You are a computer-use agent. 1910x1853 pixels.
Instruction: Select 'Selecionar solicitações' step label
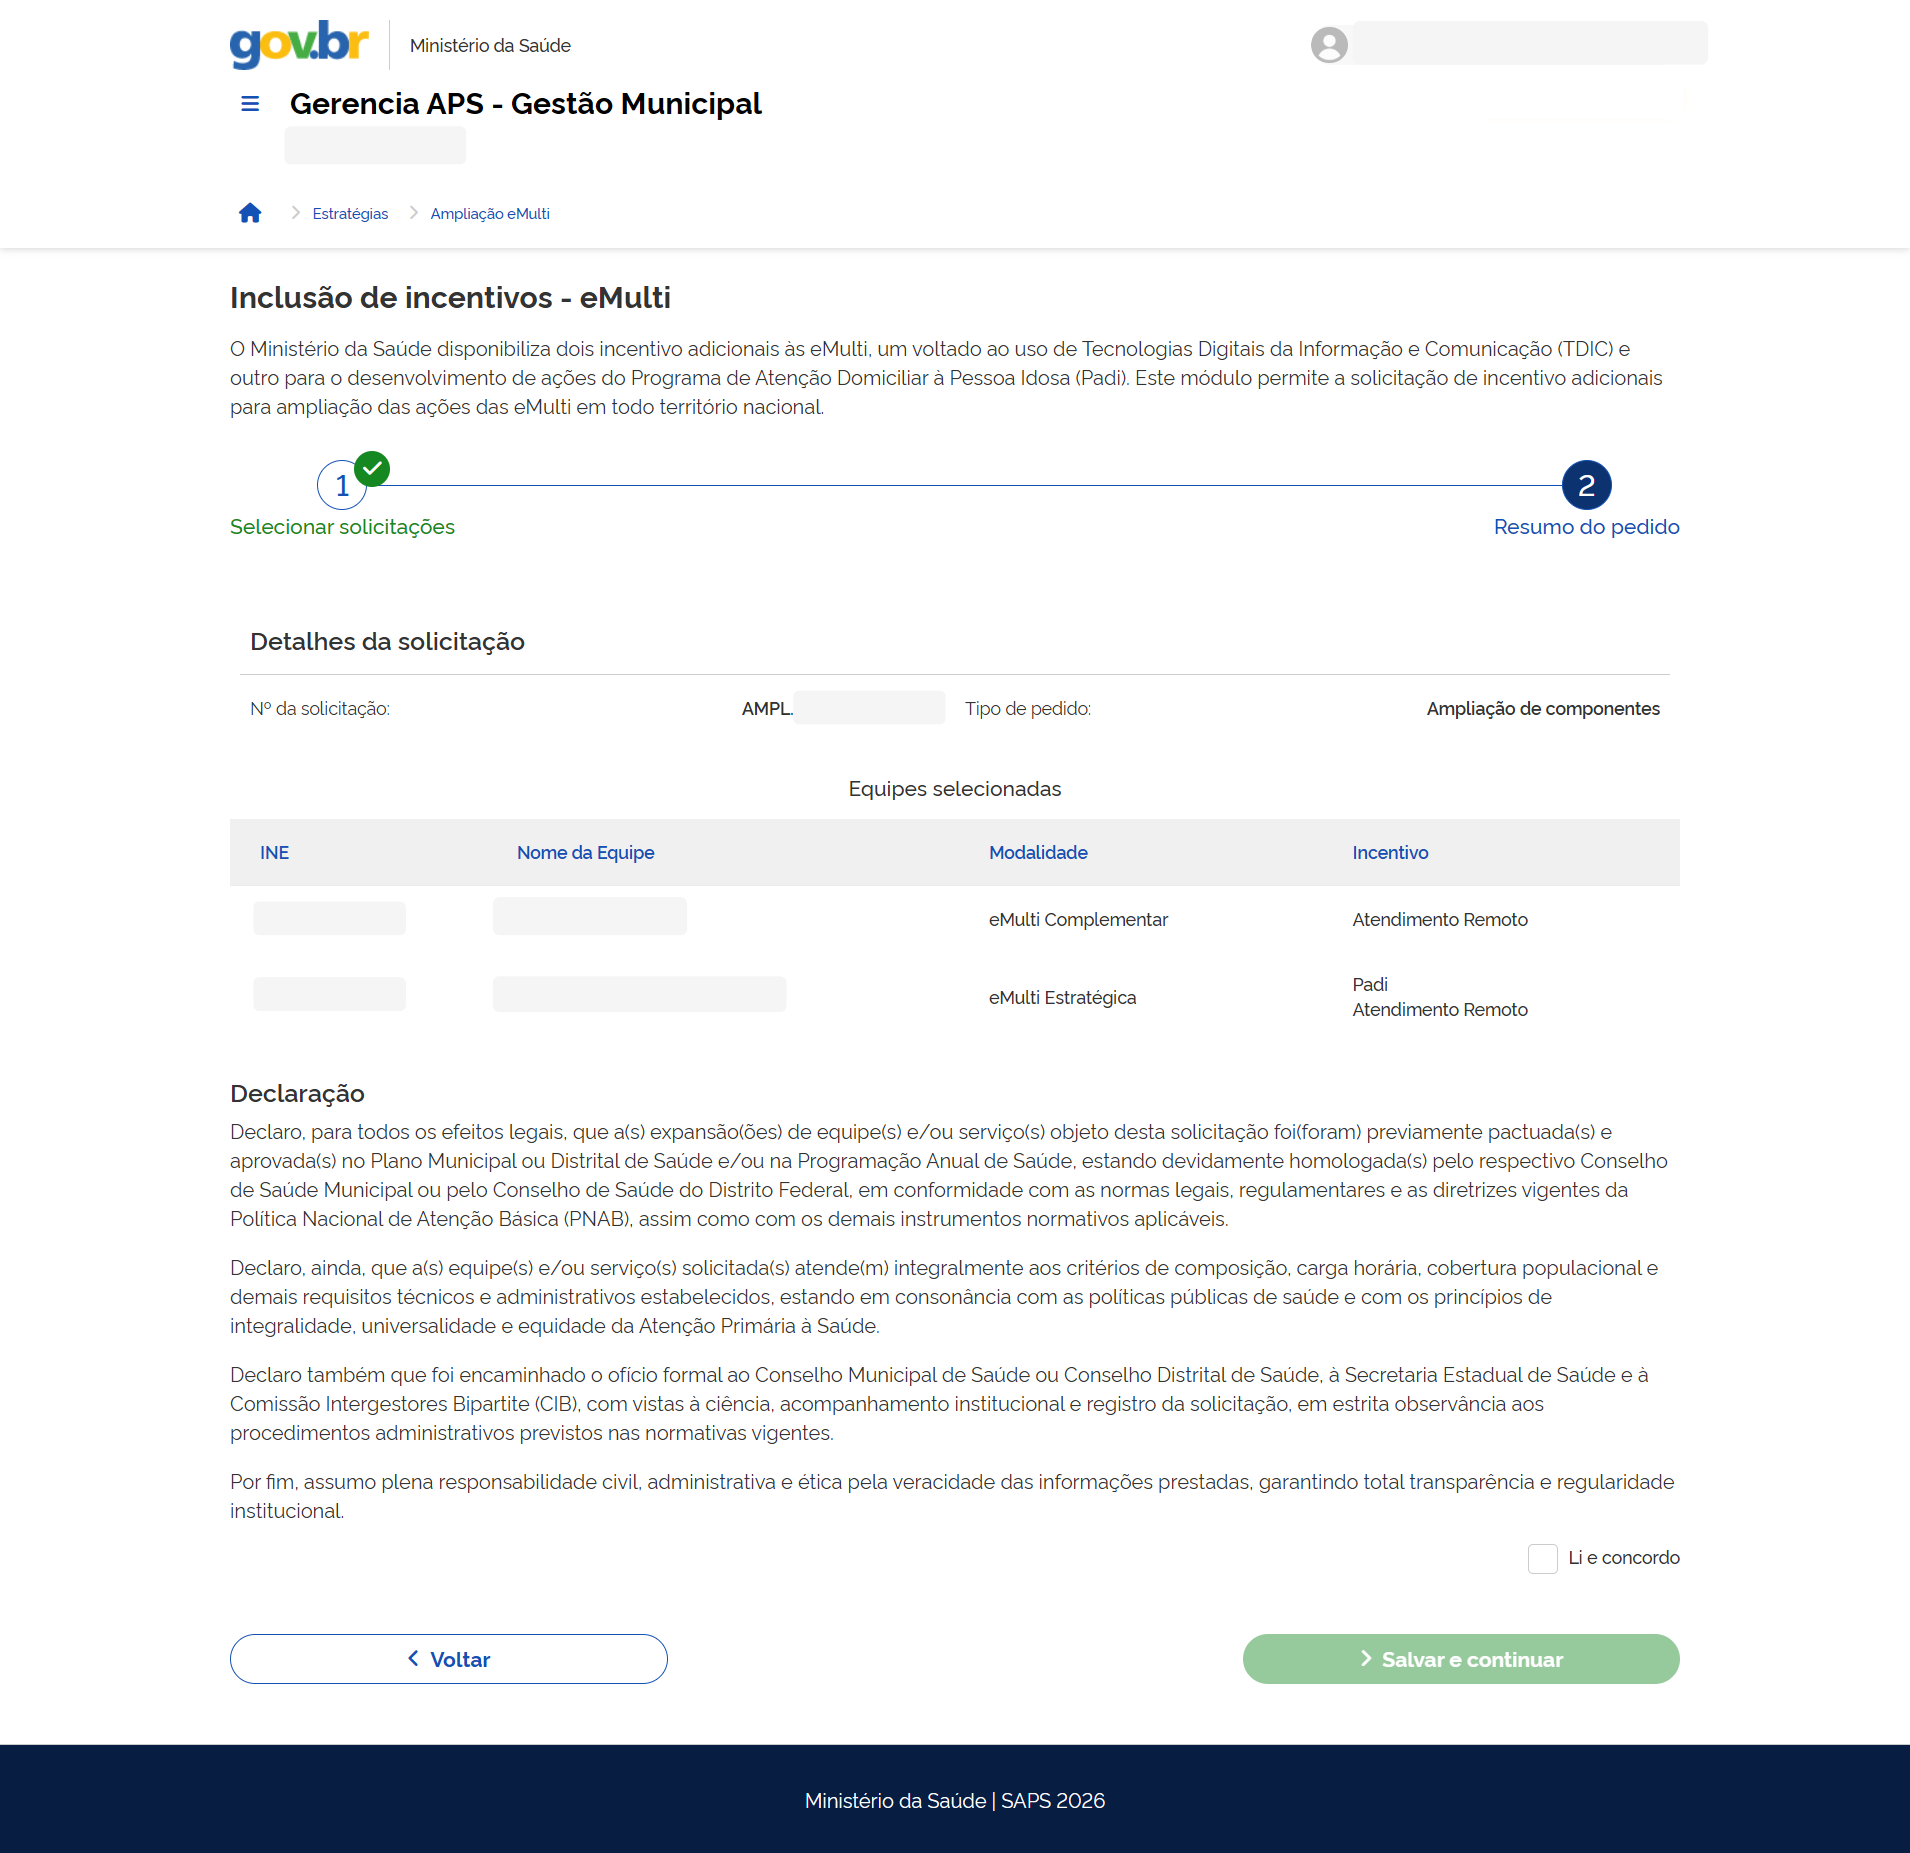tap(342, 527)
